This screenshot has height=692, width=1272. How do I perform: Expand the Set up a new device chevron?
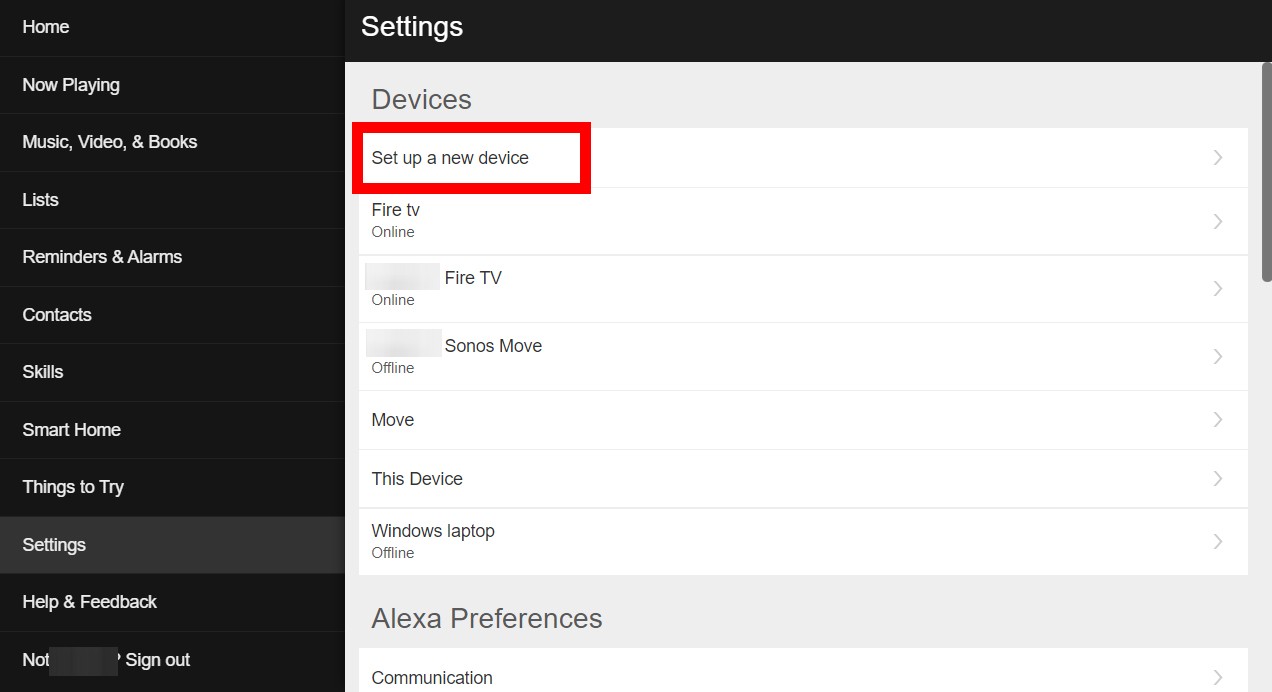pyautogui.click(x=1217, y=157)
